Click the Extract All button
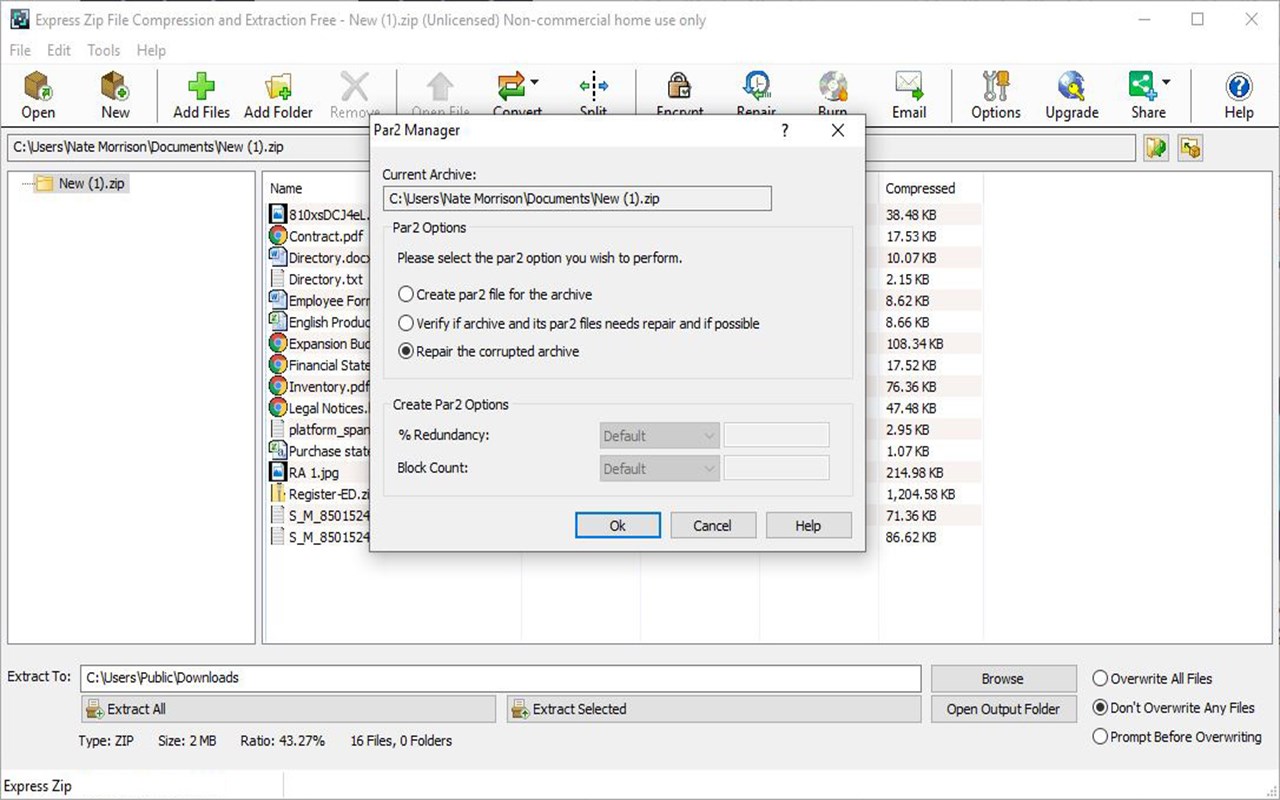Screen dimensions: 1280x800 click(x=288, y=708)
